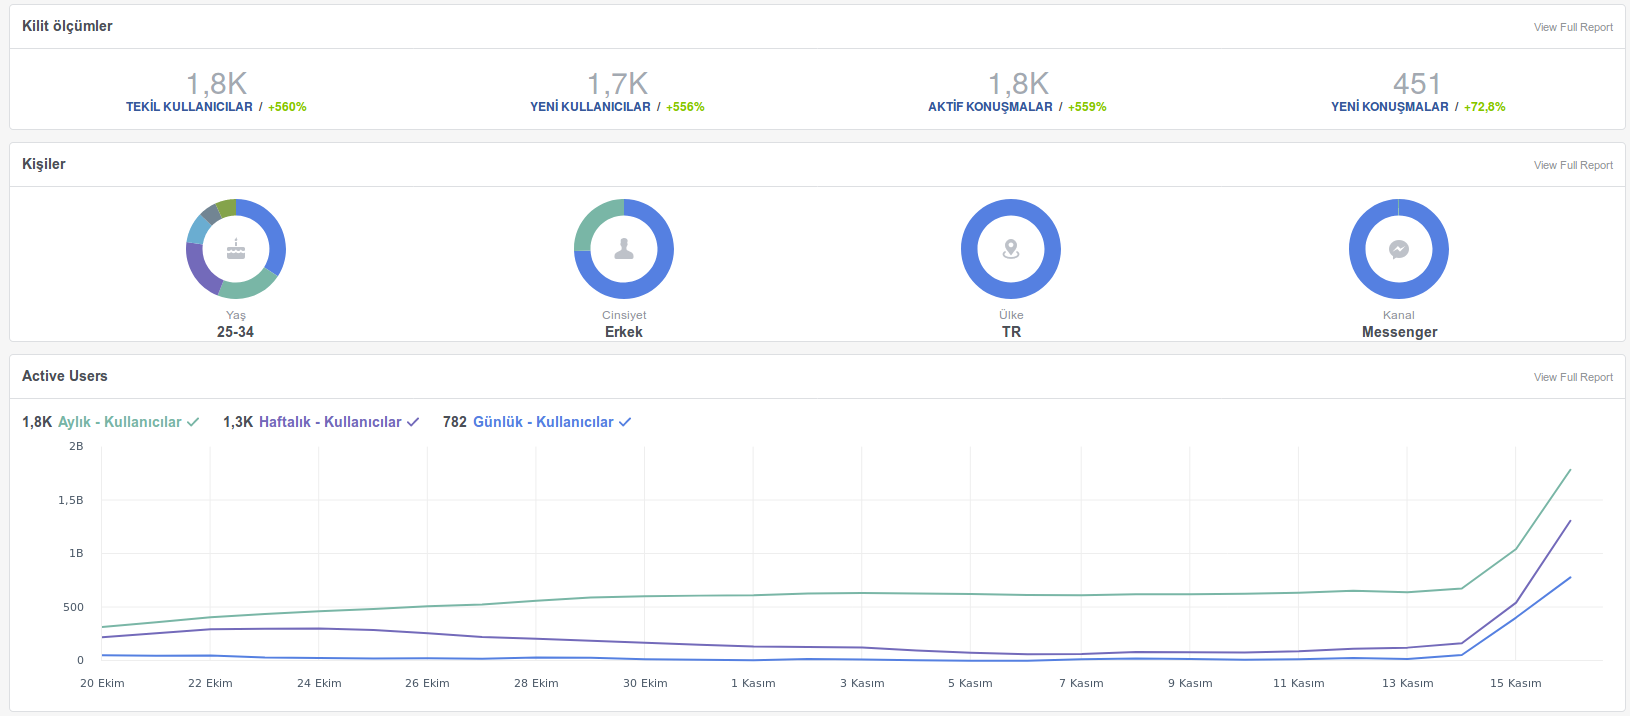
Task: Toggle the Aylık - Kullanıcılar series checkmark
Action: 193,422
